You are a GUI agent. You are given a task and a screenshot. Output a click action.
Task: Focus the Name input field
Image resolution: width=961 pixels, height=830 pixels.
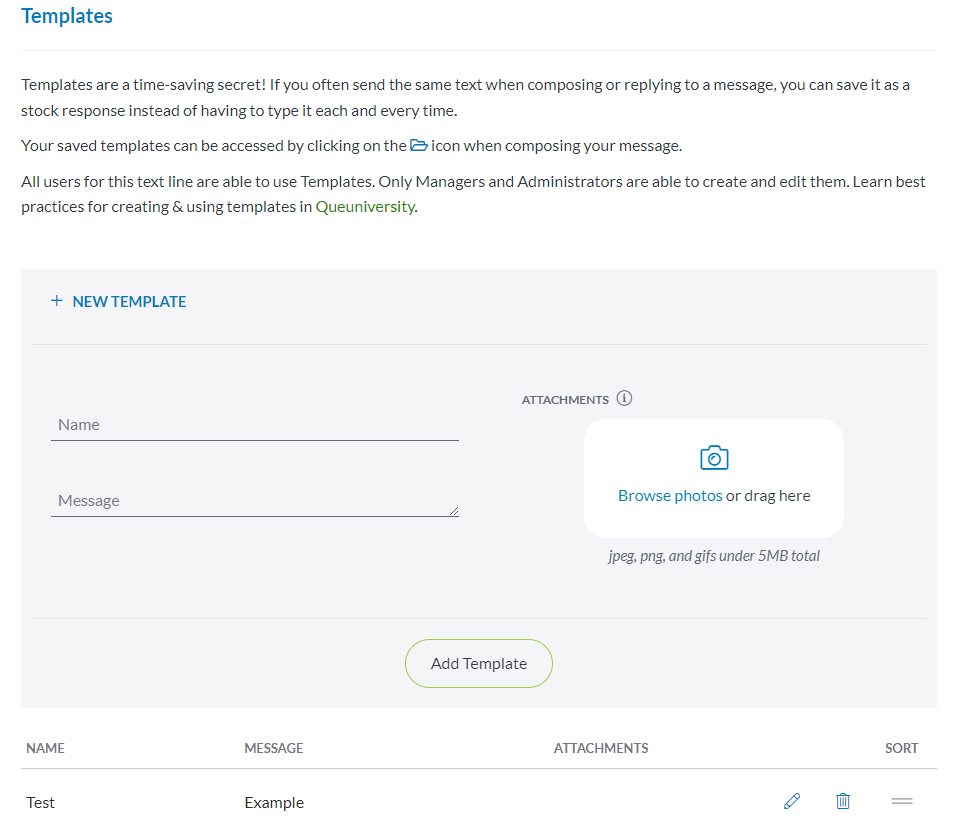tap(254, 425)
